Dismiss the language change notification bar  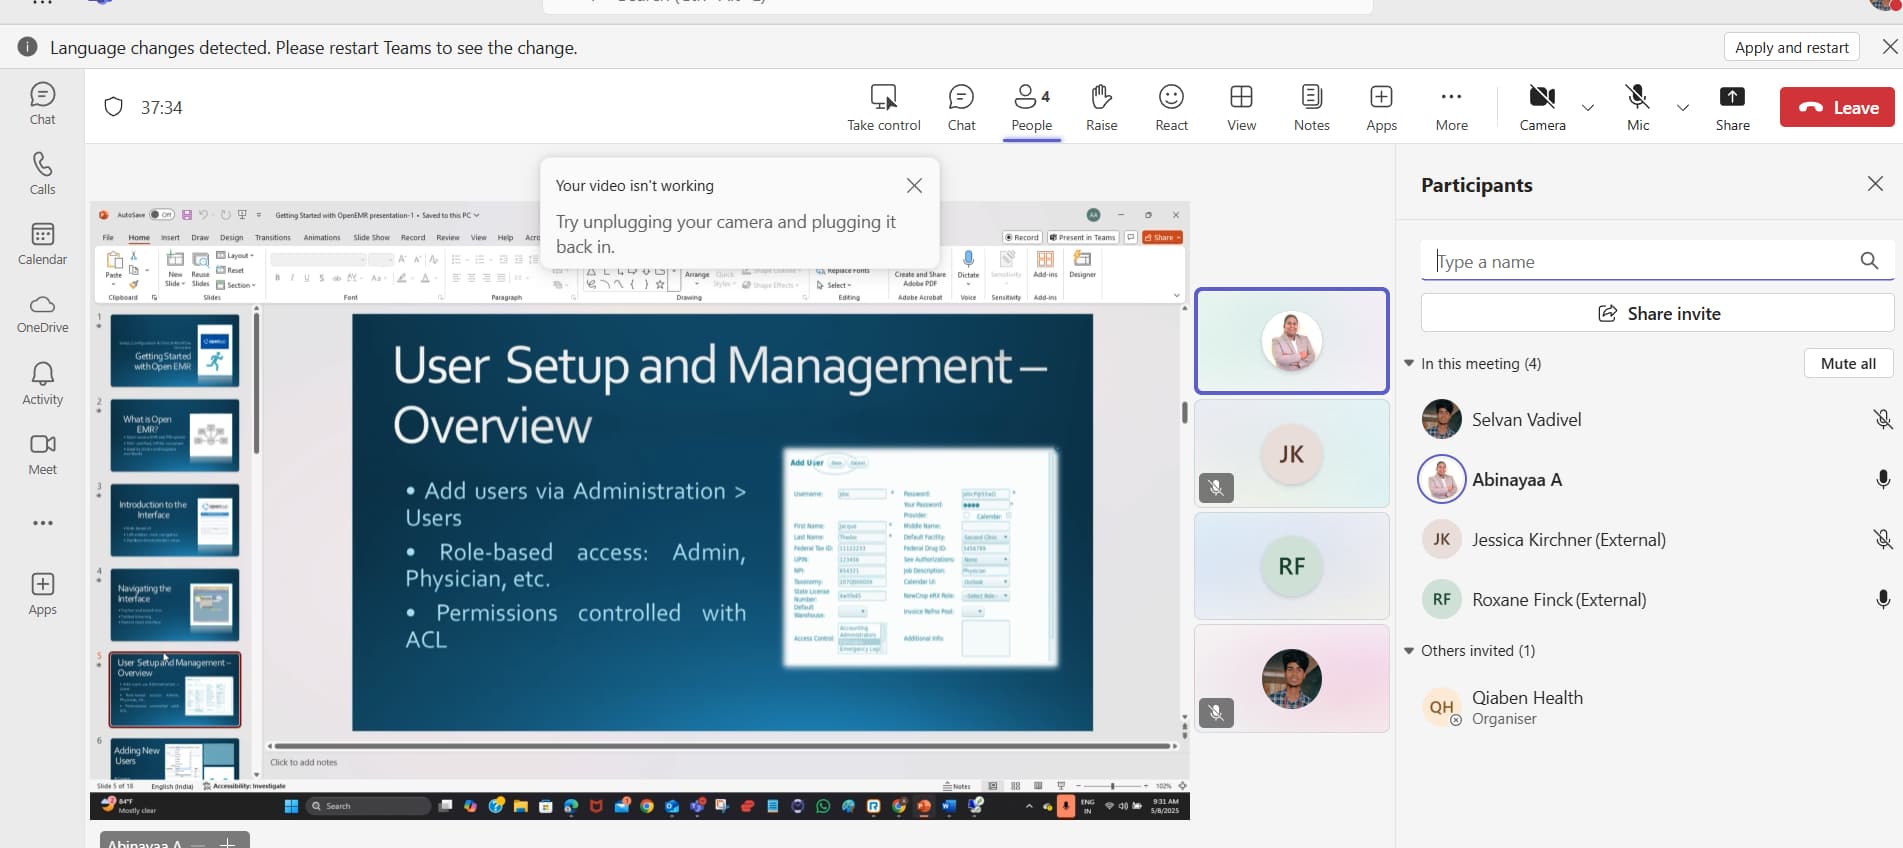pos(1890,47)
